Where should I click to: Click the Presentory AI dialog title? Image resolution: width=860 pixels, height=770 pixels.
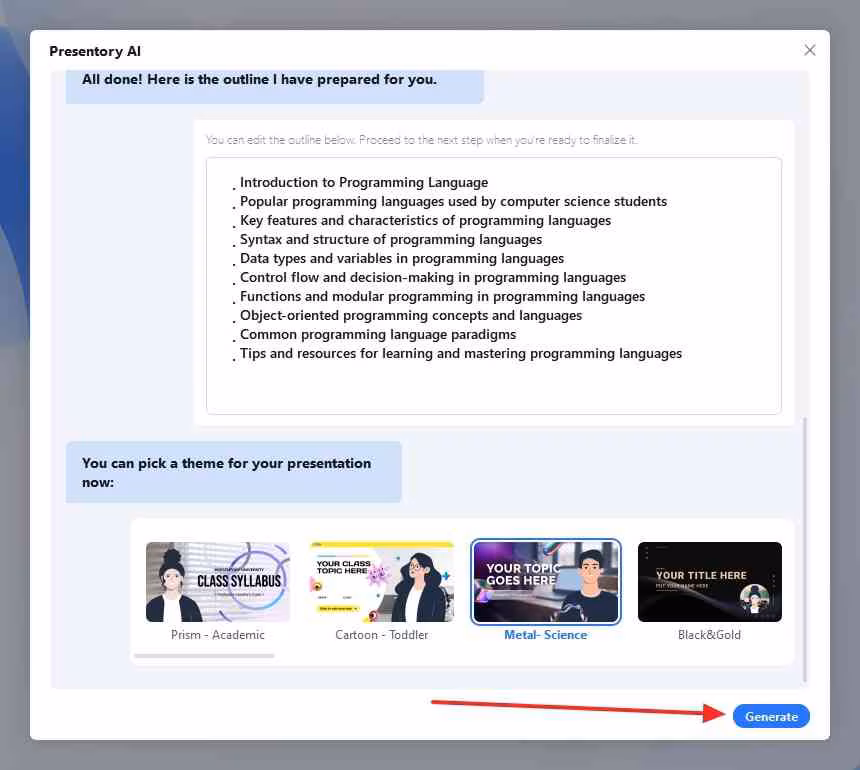click(x=95, y=51)
